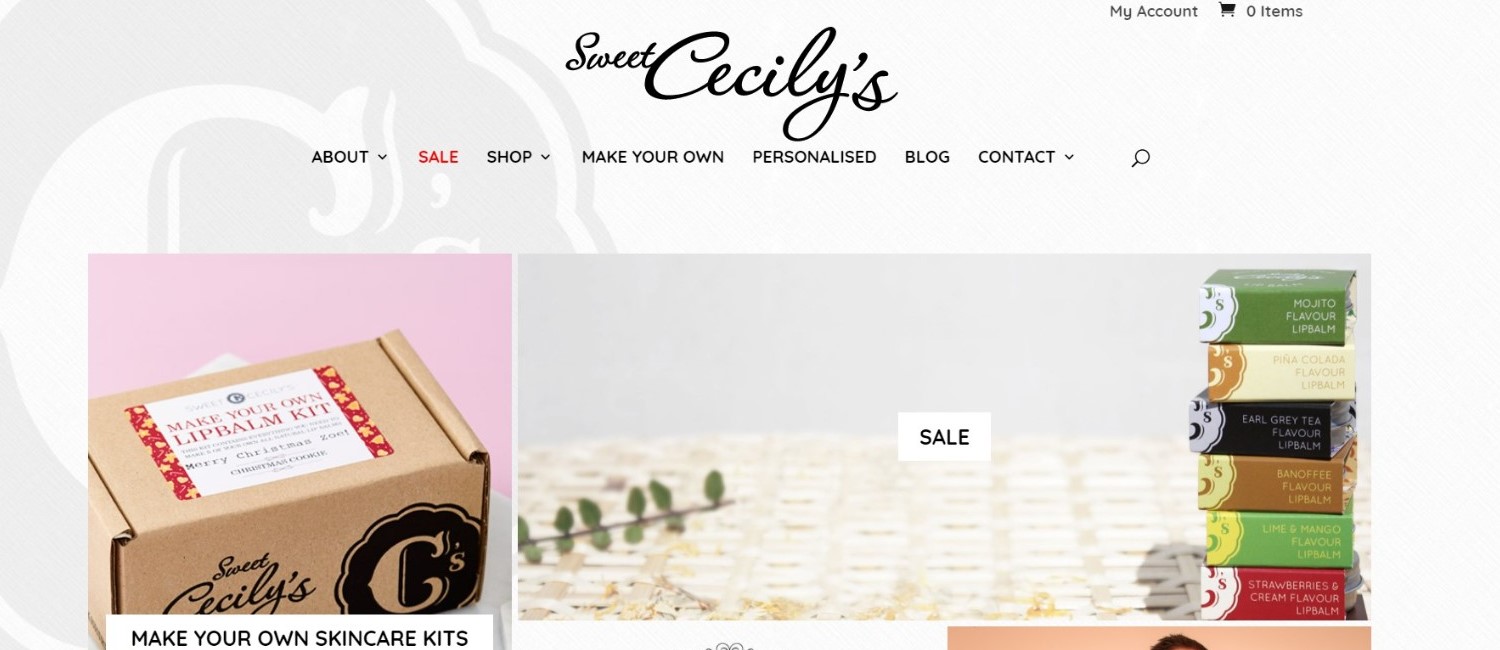Click the search magnifier icon
The height and width of the screenshot is (650, 1500).
[x=1140, y=157]
